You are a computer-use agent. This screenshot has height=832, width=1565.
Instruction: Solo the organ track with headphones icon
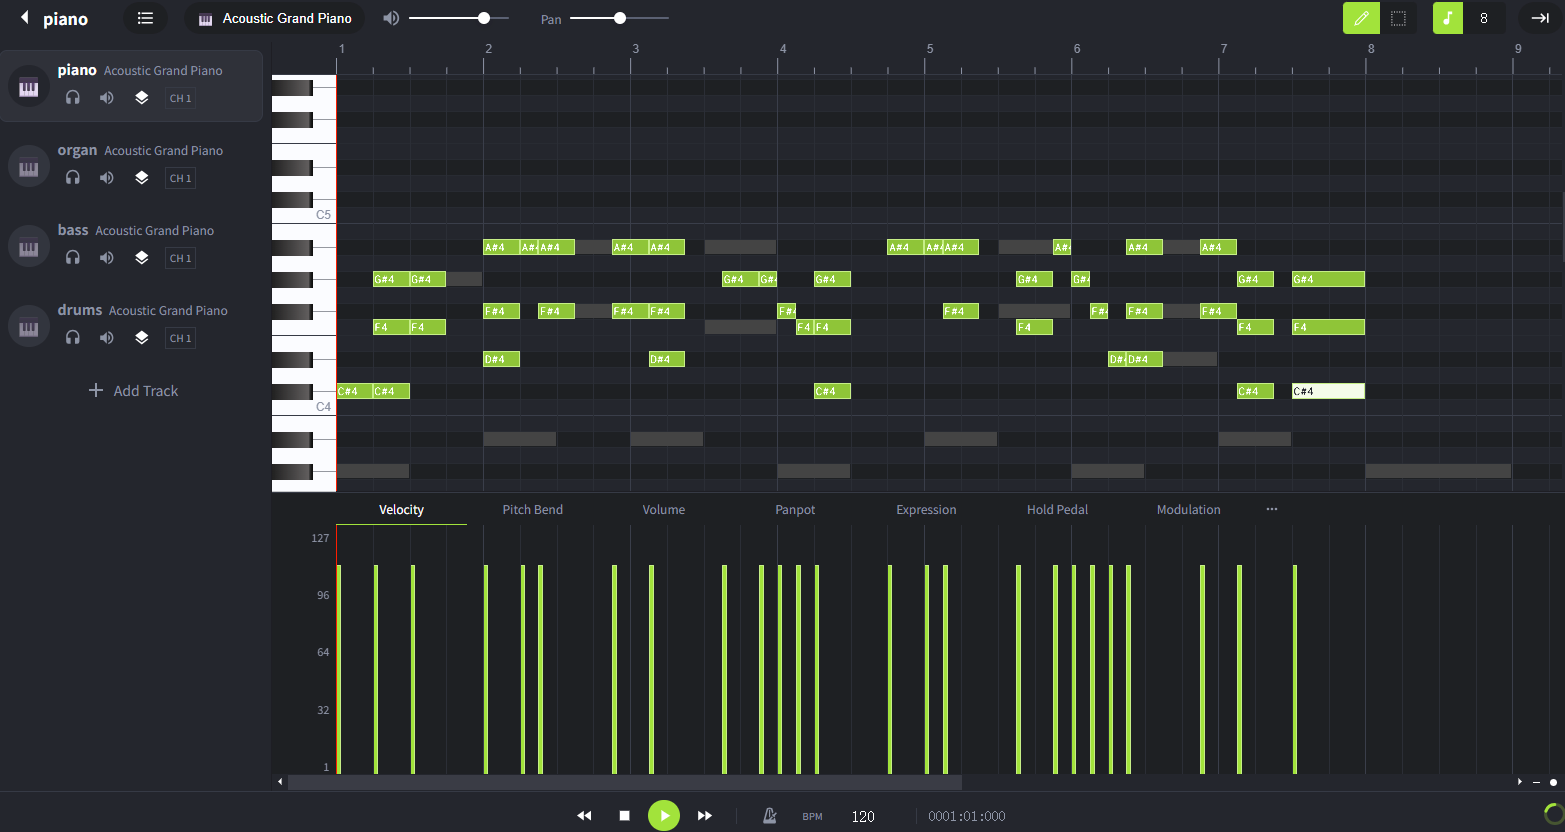click(73, 177)
